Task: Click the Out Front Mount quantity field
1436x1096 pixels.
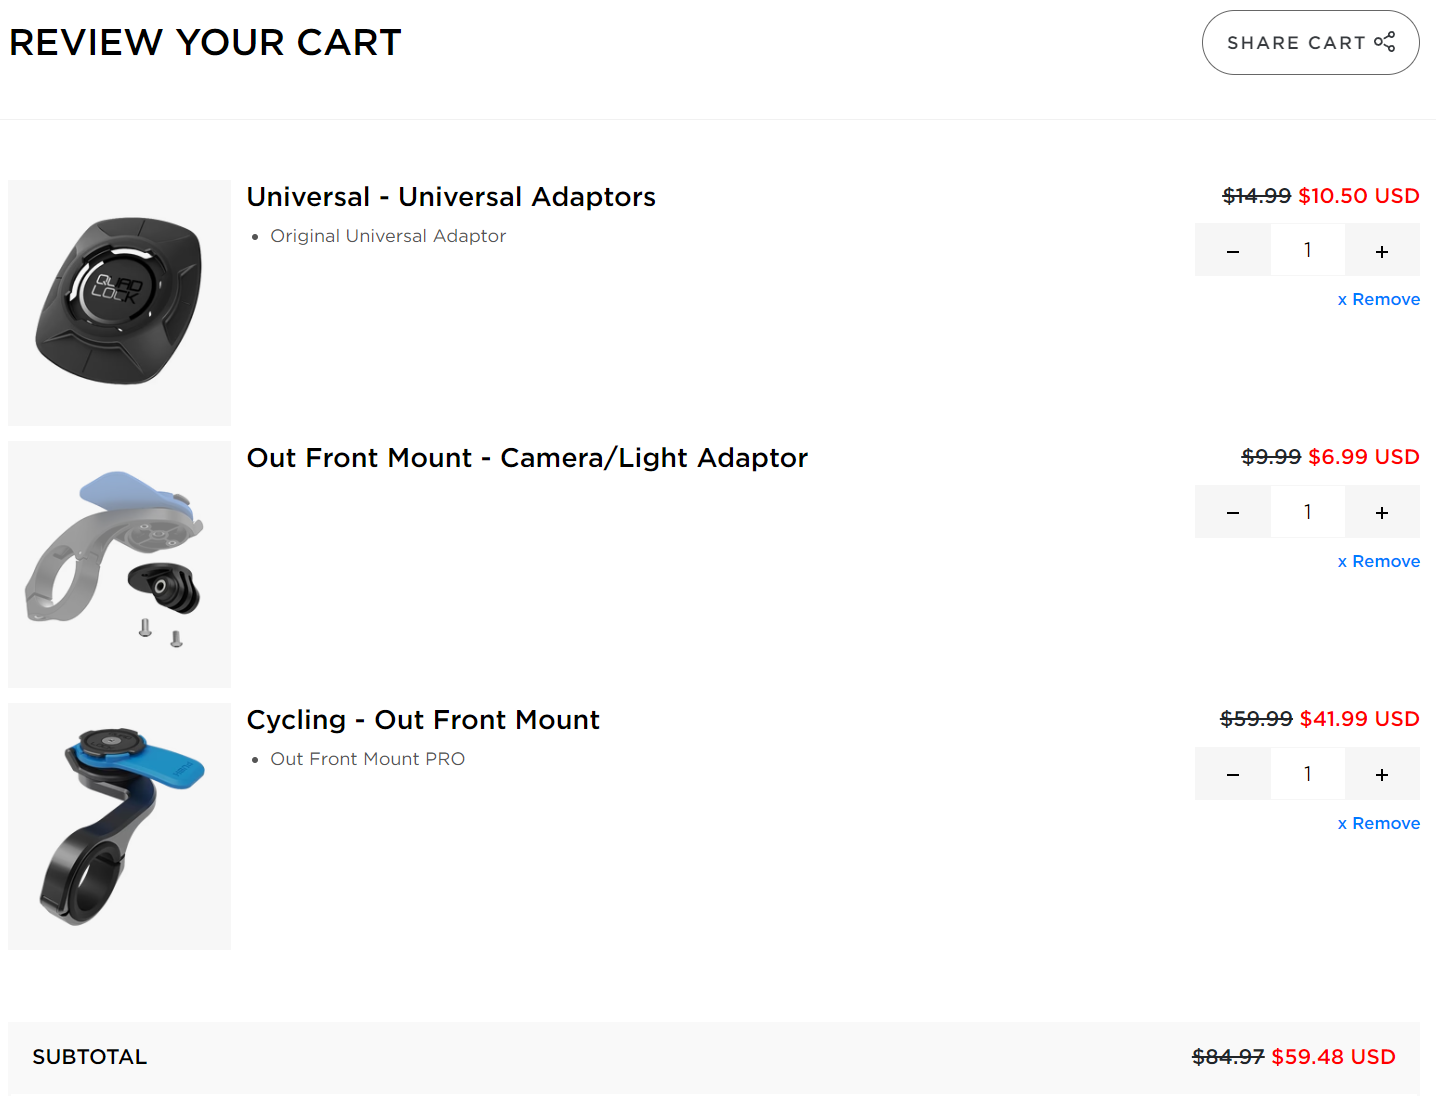Action: 1308,774
